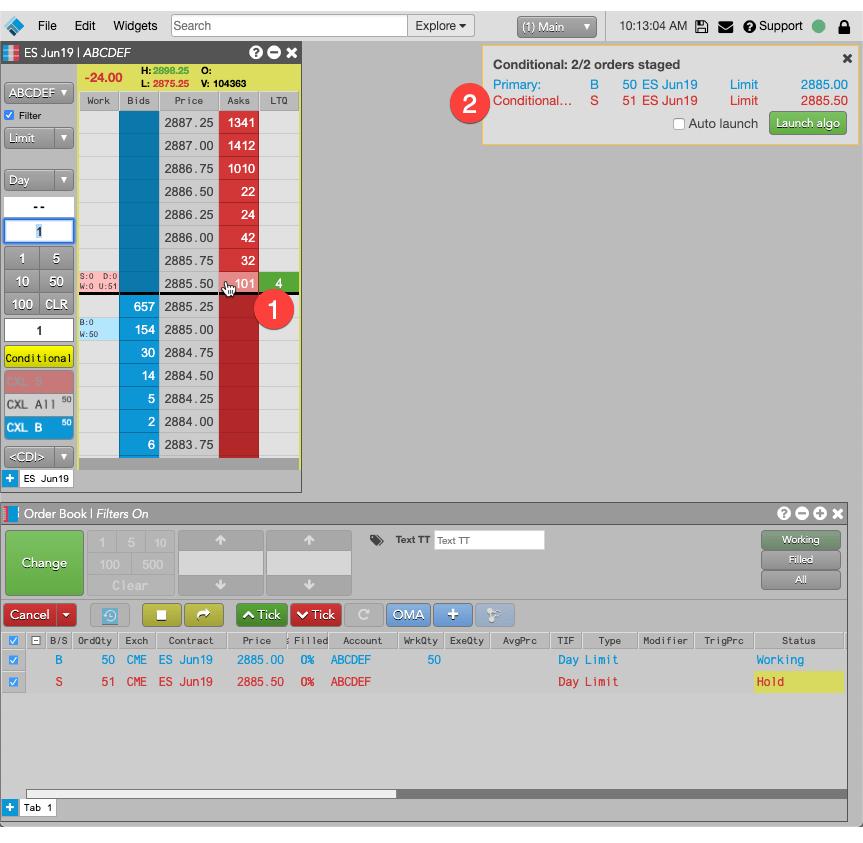Click the OMA button
863x843 pixels.
(408, 615)
